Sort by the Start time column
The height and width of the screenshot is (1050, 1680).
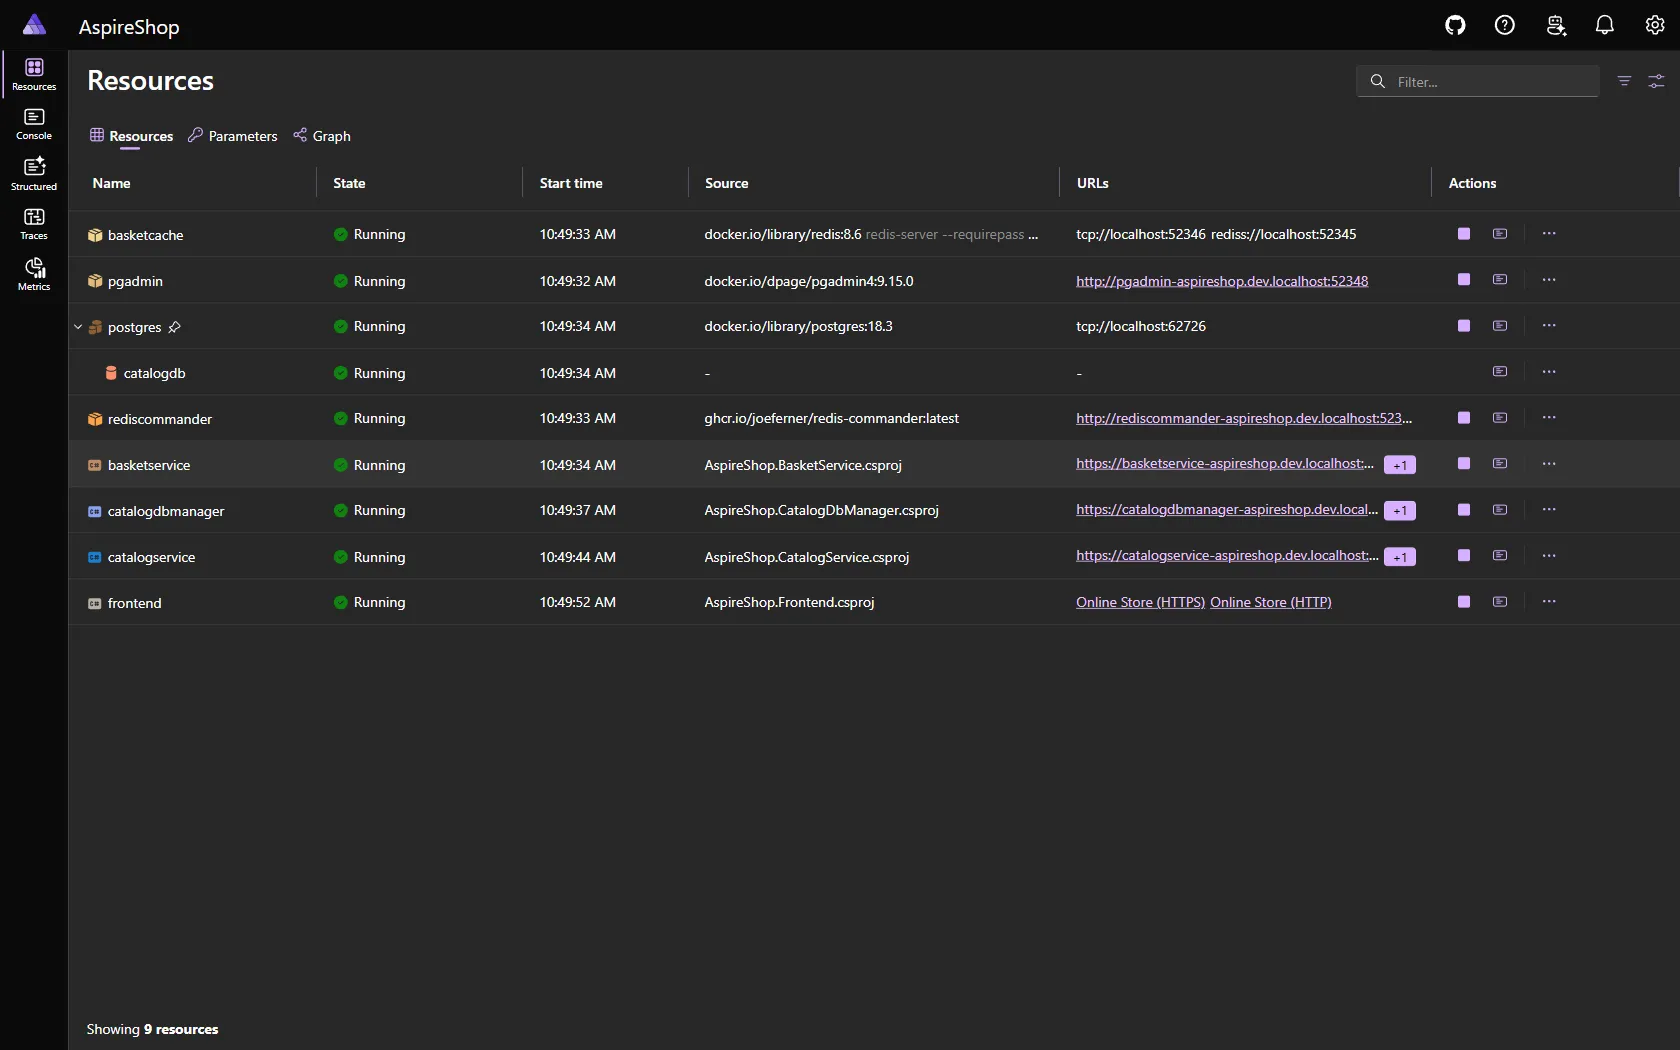pos(571,183)
